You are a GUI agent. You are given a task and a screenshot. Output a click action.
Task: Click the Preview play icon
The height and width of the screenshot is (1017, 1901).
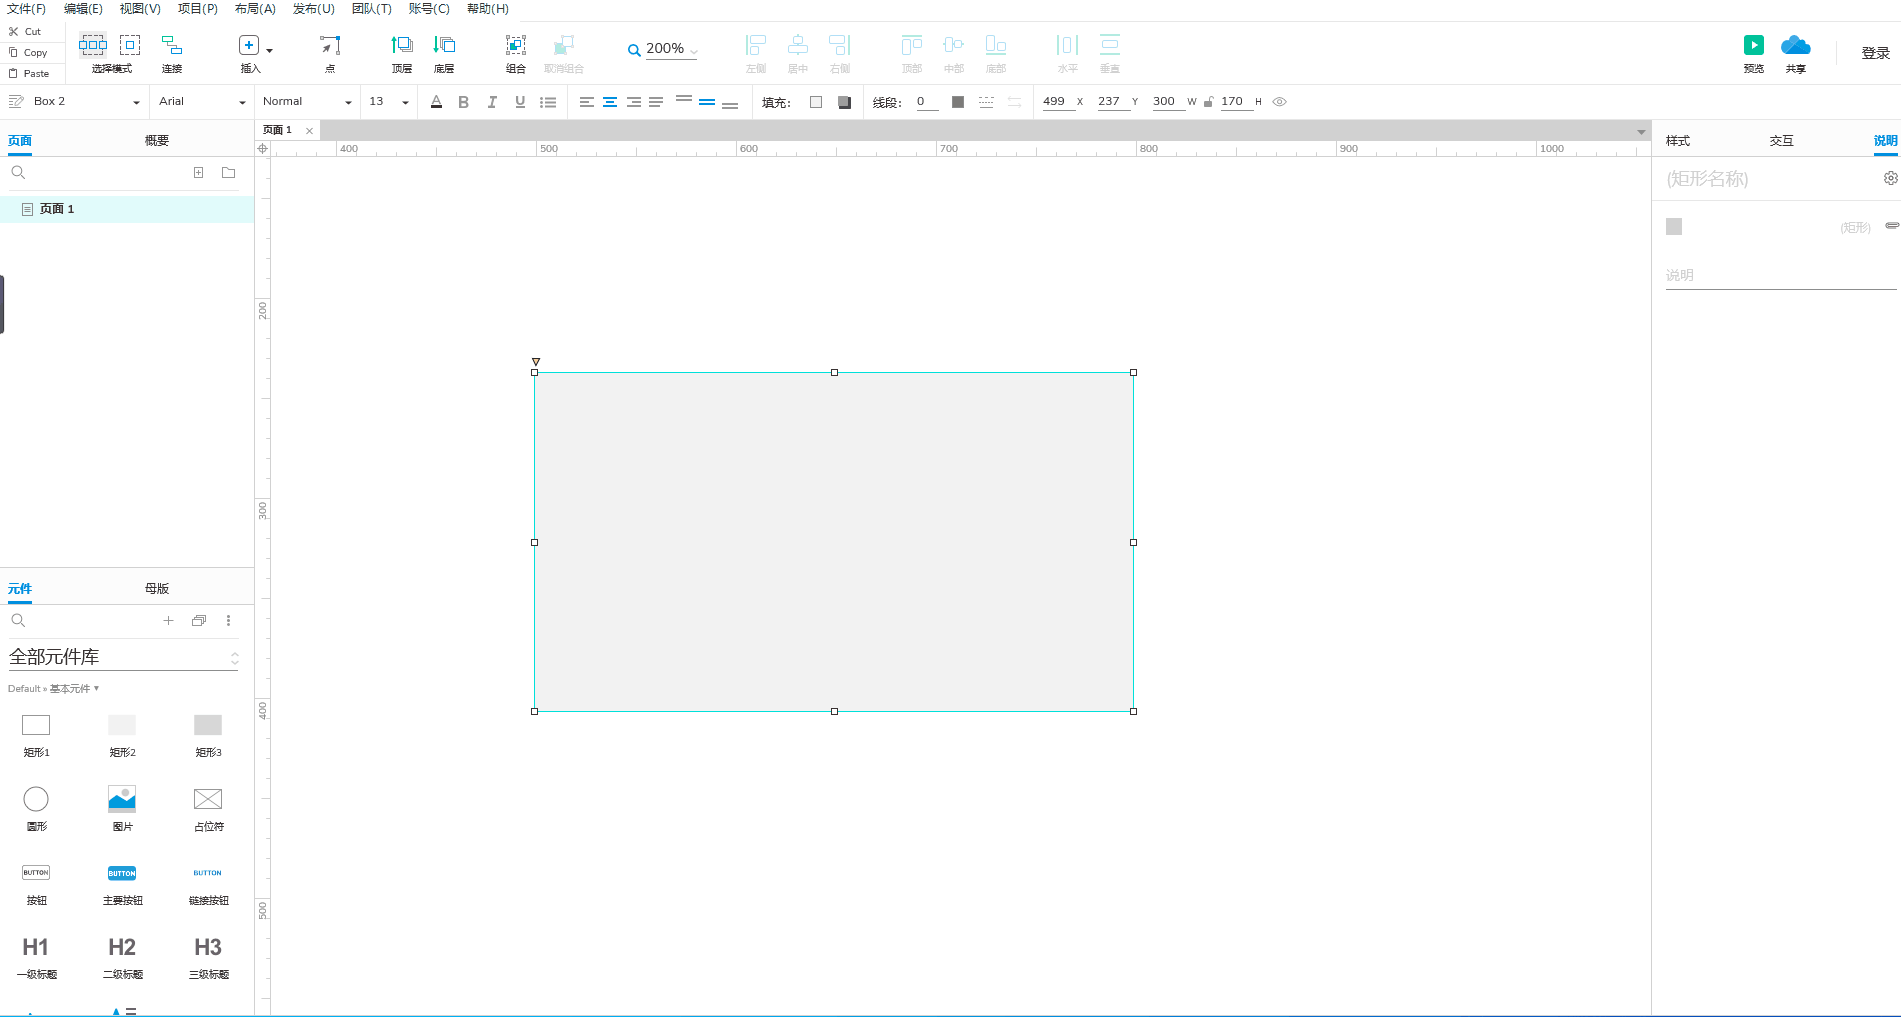[x=1753, y=45]
